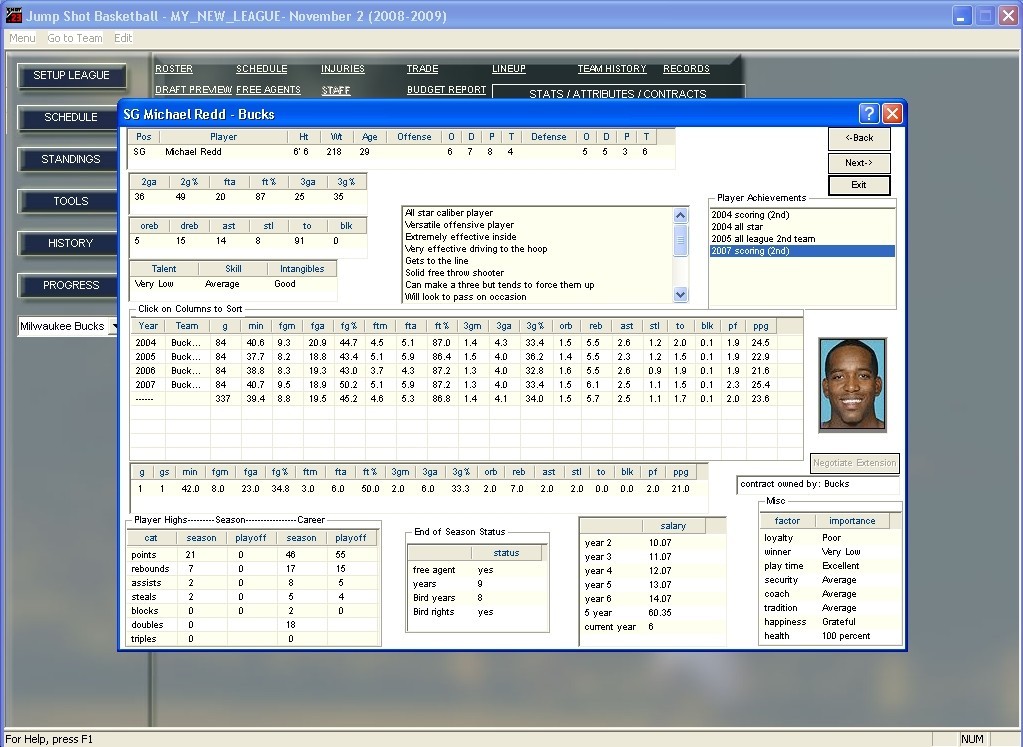Click Michael Redd's player photo
Viewport: 1023px width, 747px height.
[852, 384]
